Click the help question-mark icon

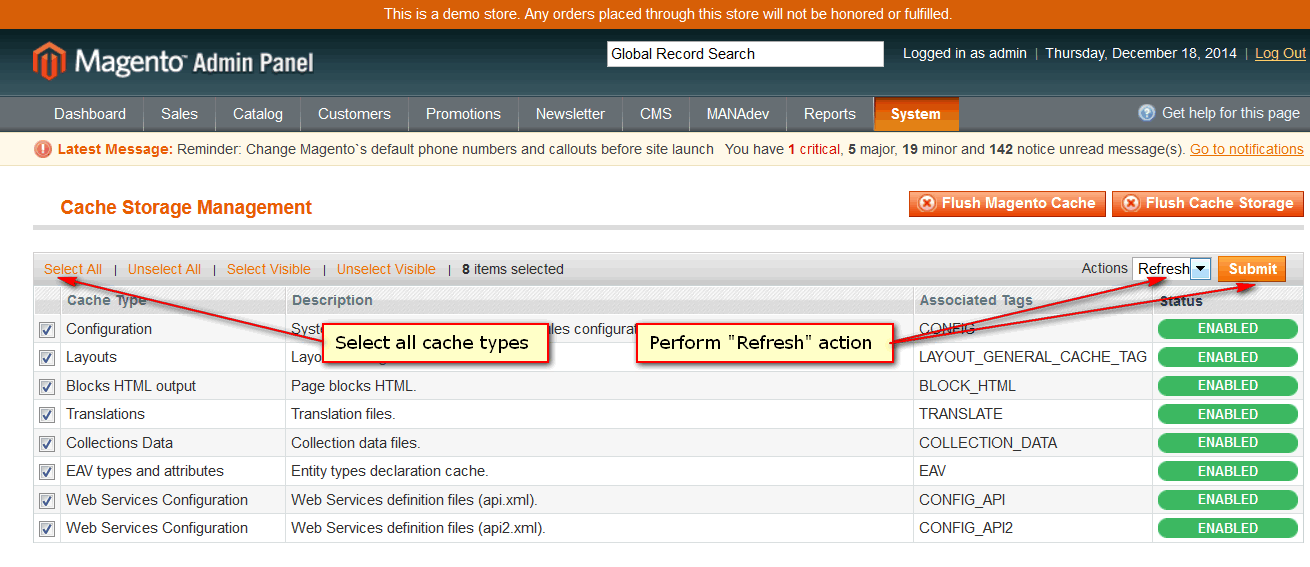(1147, 113)
